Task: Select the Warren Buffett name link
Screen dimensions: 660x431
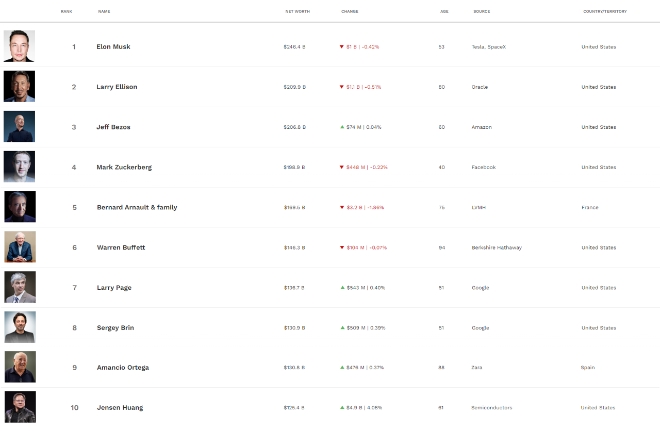Action: pyautogui.click(x=121, y=247)
